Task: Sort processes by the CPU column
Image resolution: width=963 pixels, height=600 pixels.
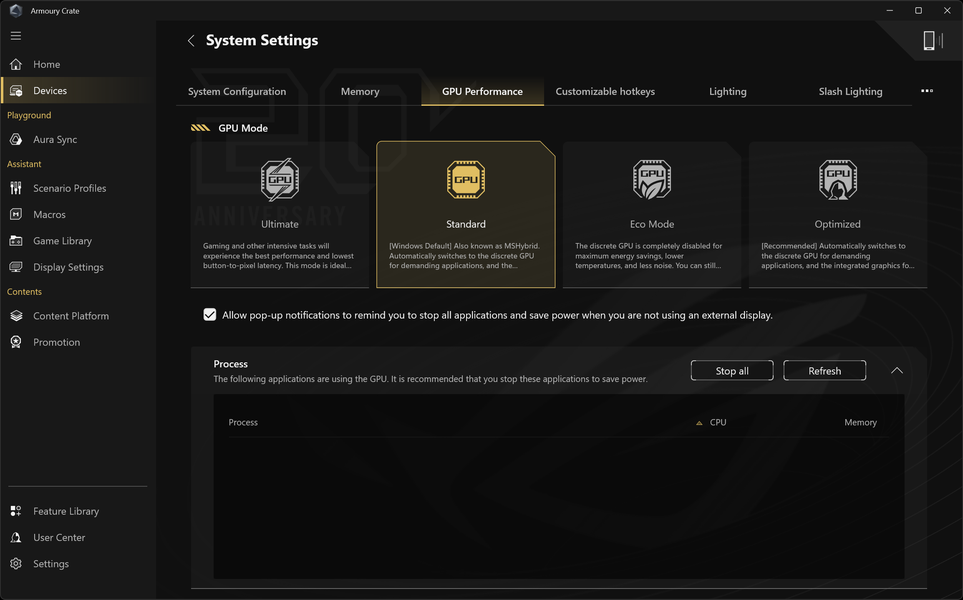Action: (x=718, y=423)
